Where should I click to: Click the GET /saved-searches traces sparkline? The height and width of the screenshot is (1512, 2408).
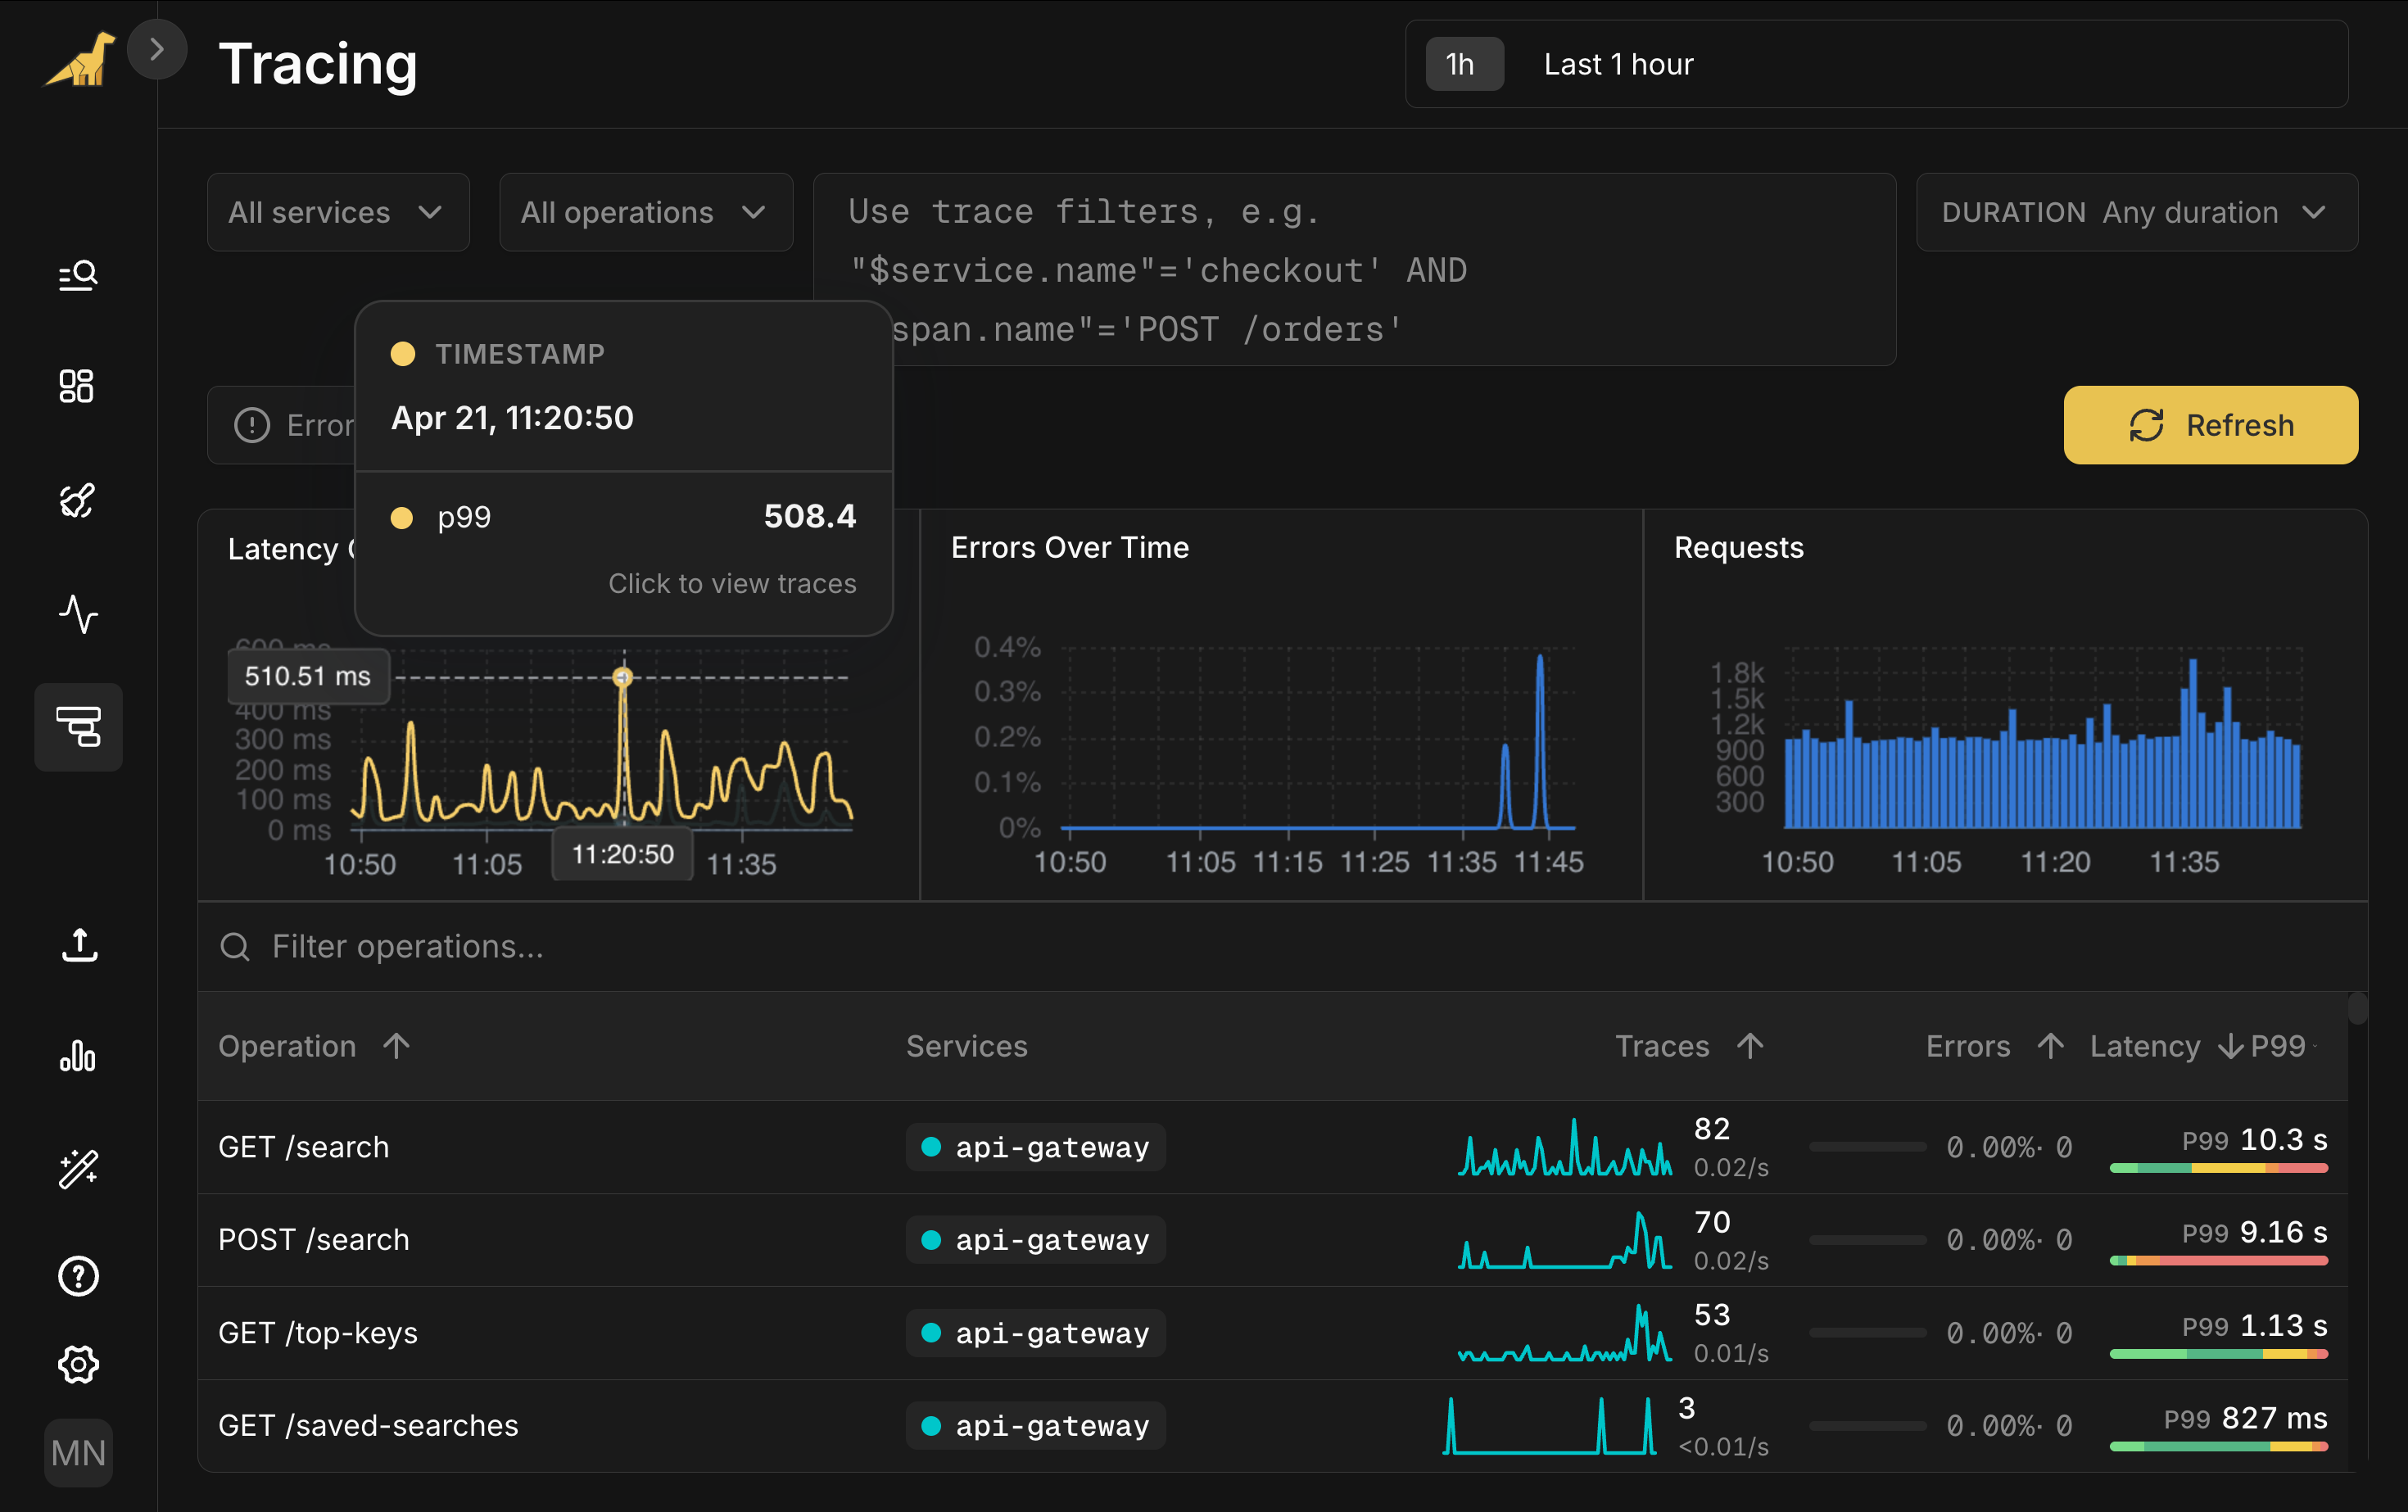(1549, 1426)
